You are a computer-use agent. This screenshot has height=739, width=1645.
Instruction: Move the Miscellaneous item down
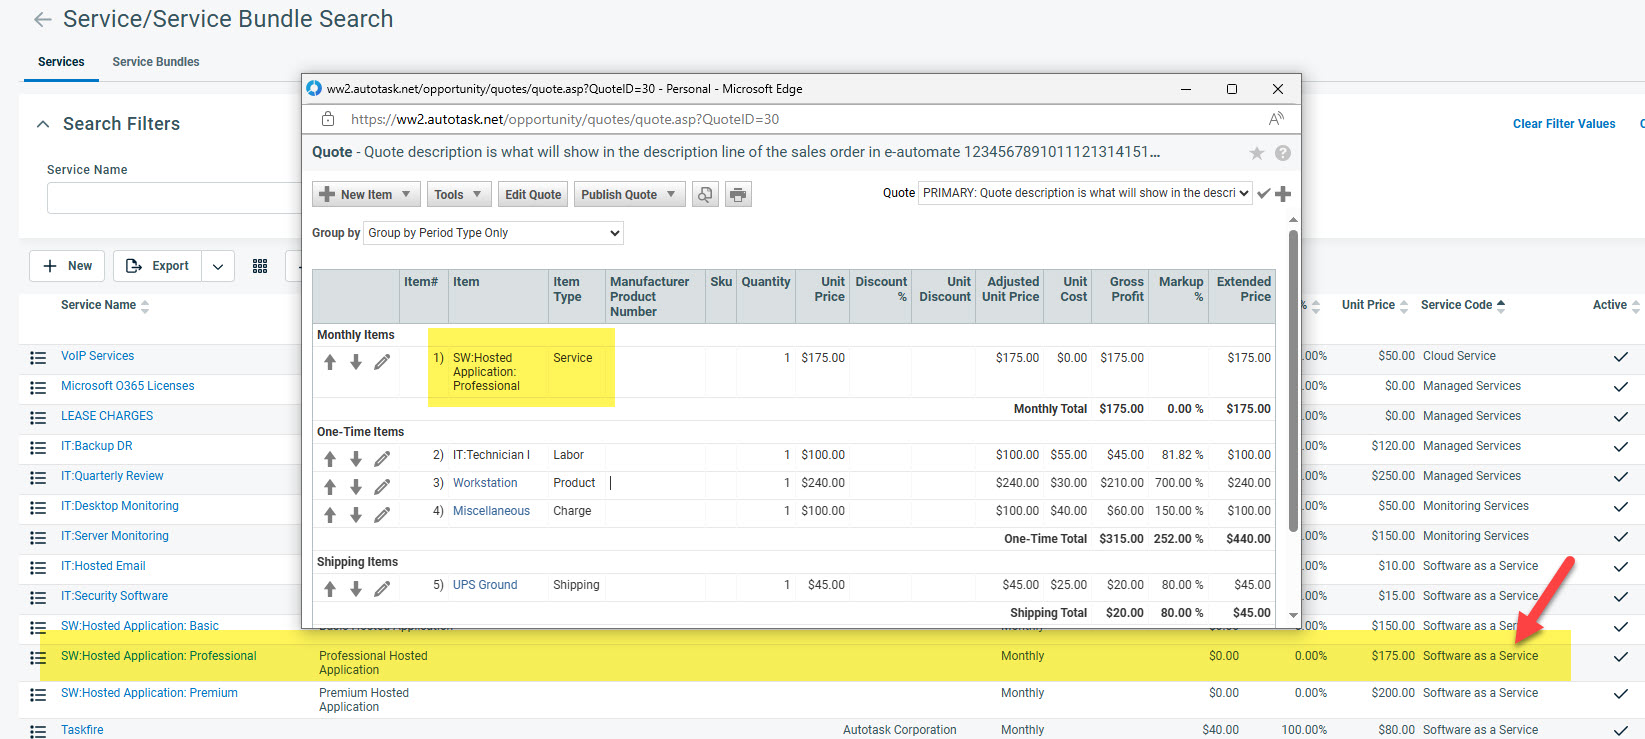tap(356, 515)
